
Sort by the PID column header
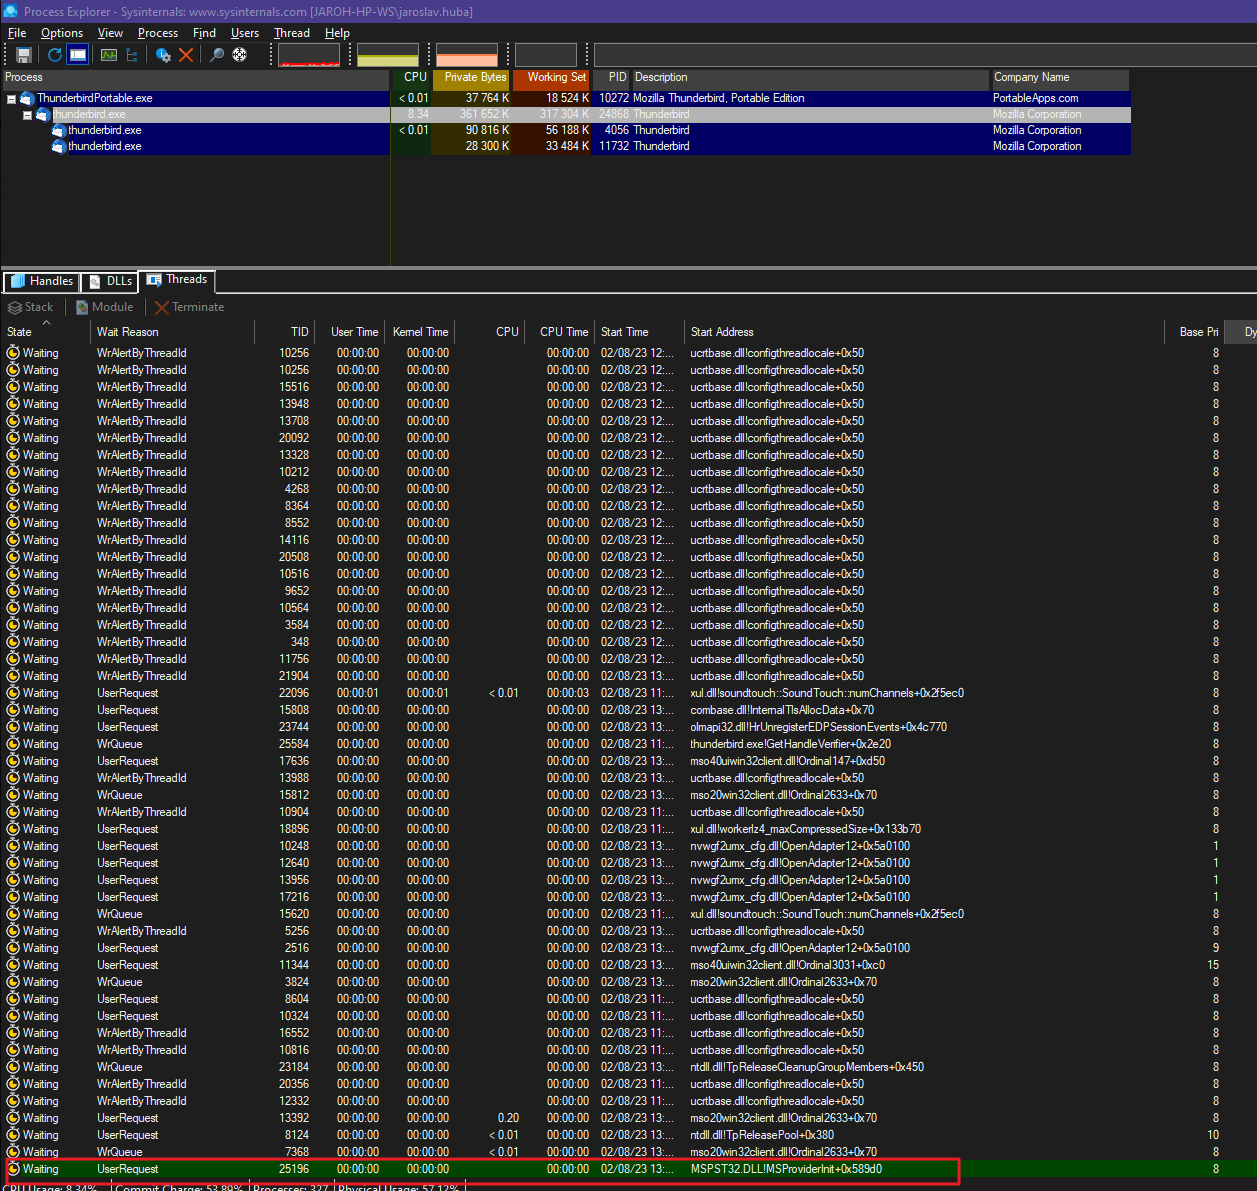pyautogui.click(x=612, y=78)
